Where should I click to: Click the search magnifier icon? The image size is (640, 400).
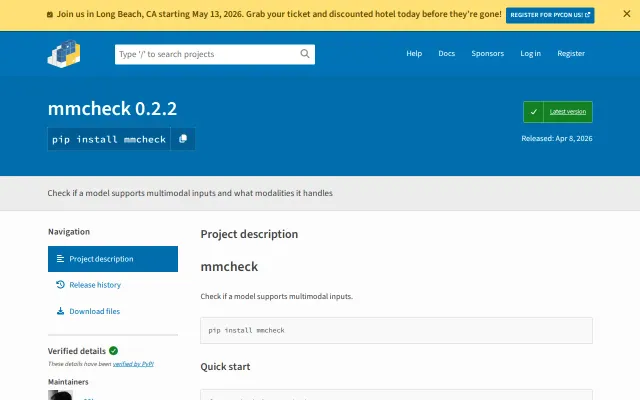[305, 54]
